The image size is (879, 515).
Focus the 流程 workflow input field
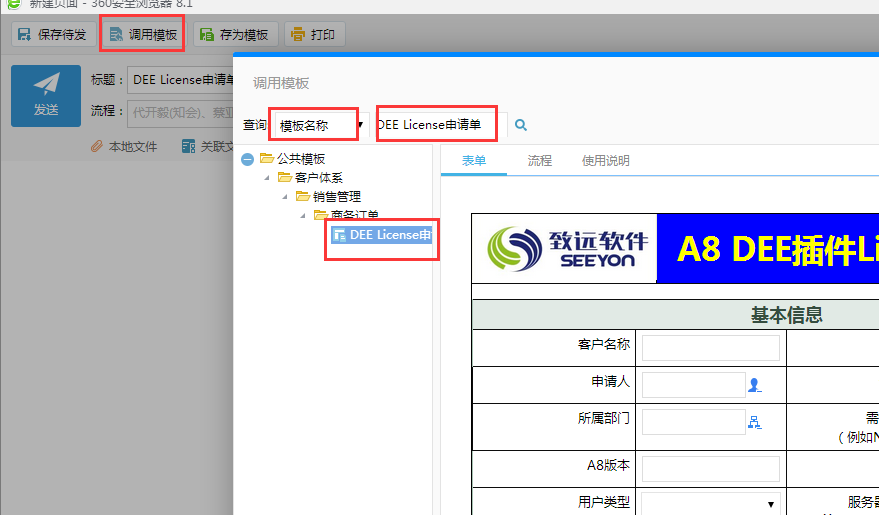pyautogui.click(x=181, y=113)
